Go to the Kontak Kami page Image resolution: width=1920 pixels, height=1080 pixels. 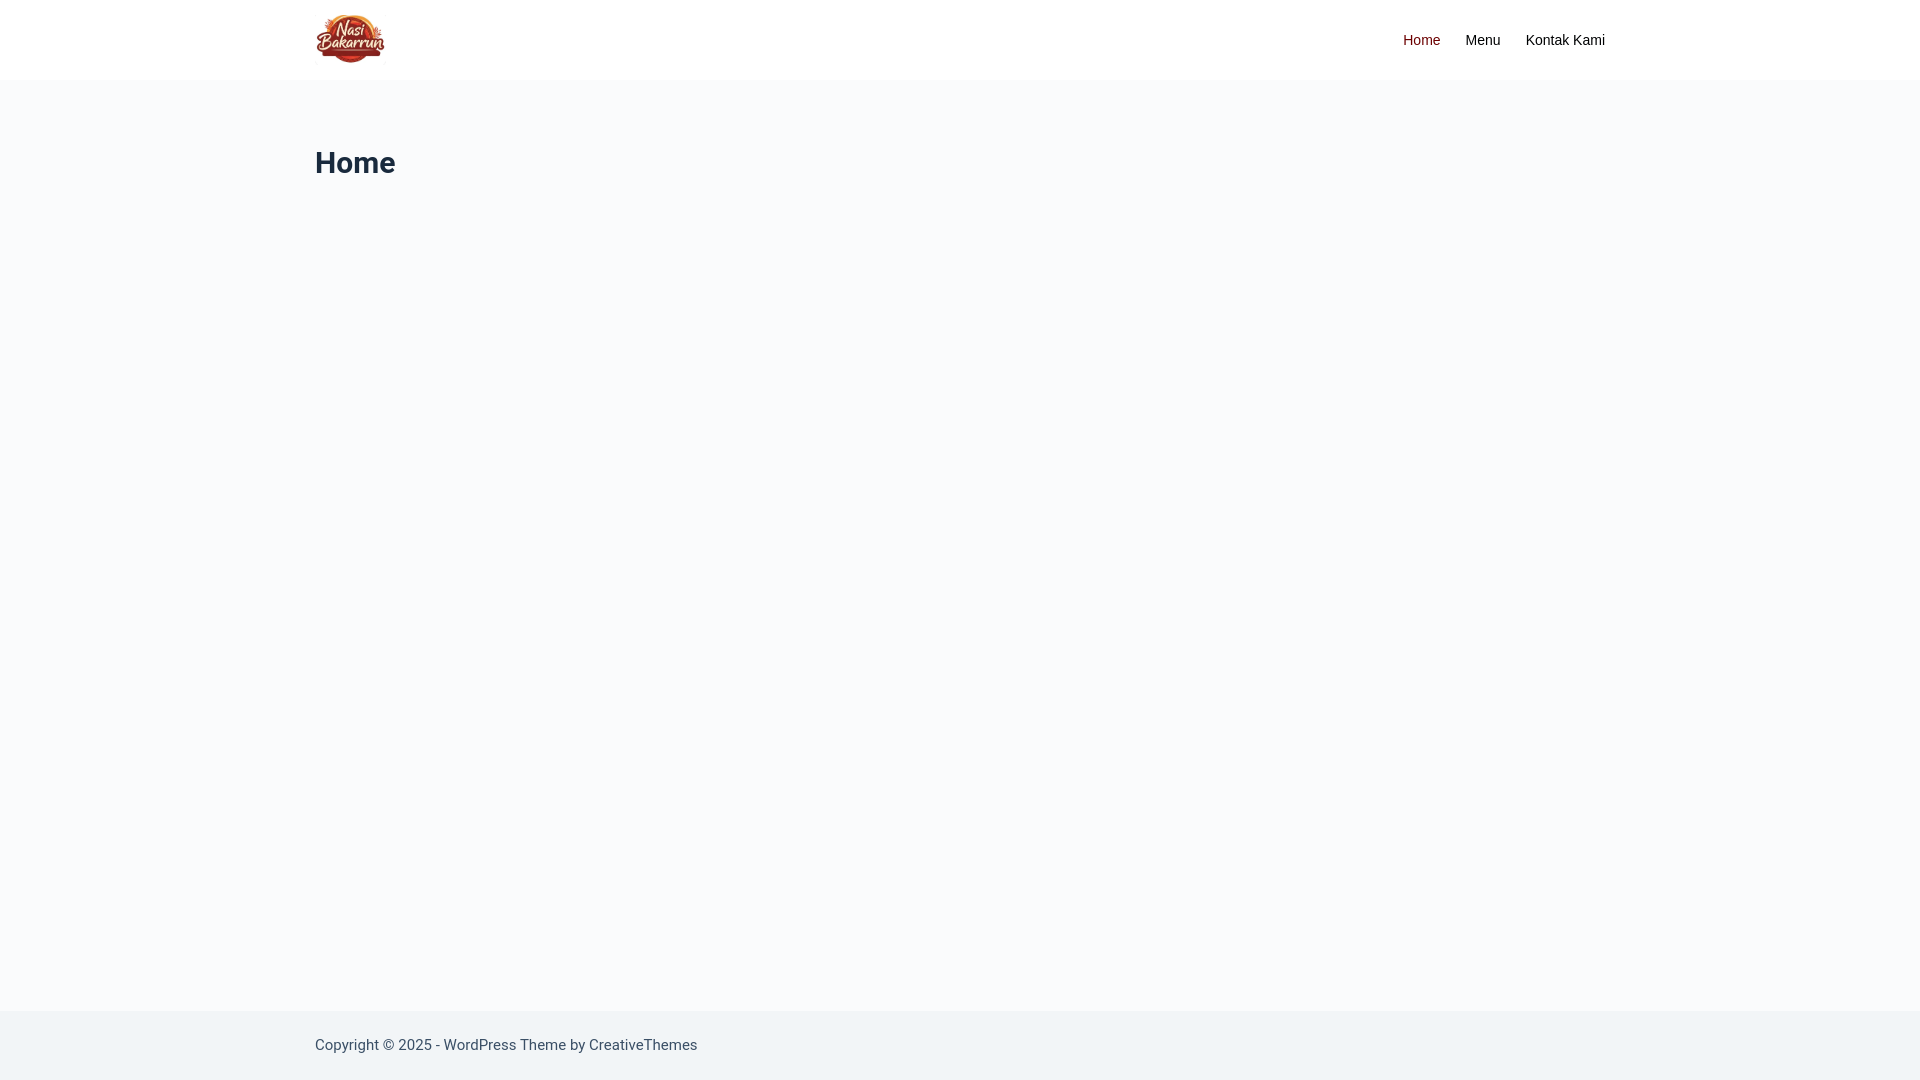[x=1565, y=40]
